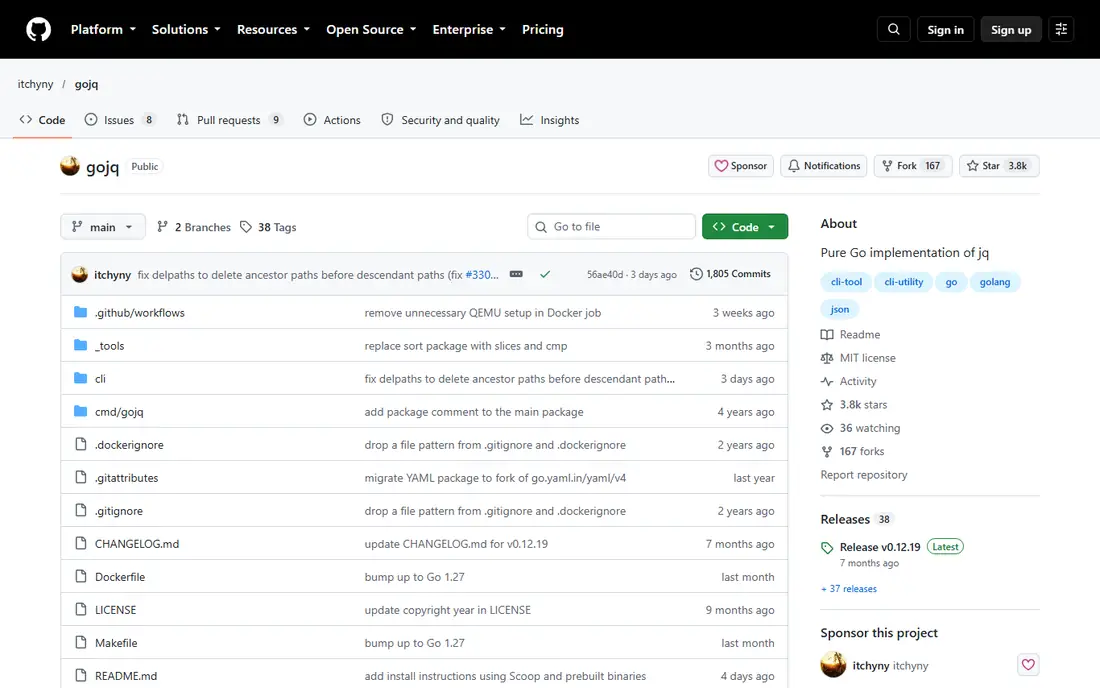1100x688 pixels.
Task: Click the Go to file search field
Action: pos(611,227)
